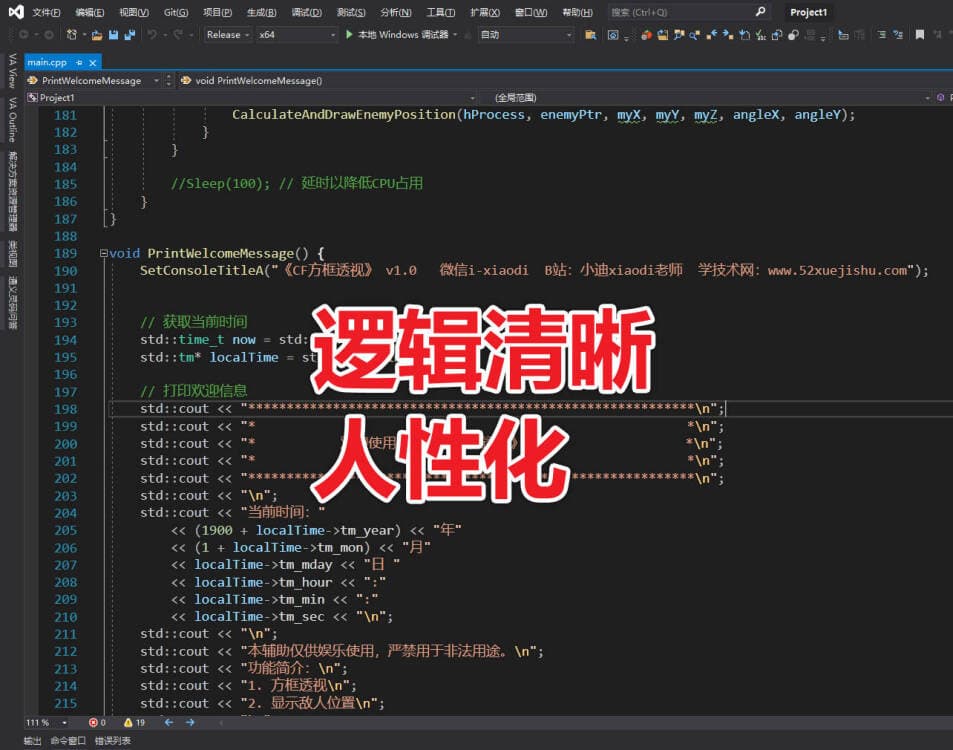The image size is (953, 750).
Task: Click the yellow warning count indicator
Action: [128, 722]
